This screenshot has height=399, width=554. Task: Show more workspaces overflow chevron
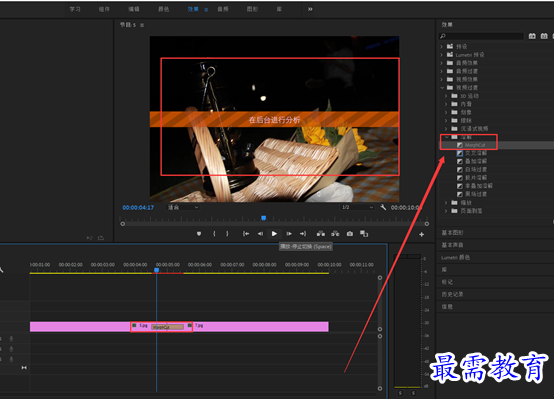[x=310, y=9]
